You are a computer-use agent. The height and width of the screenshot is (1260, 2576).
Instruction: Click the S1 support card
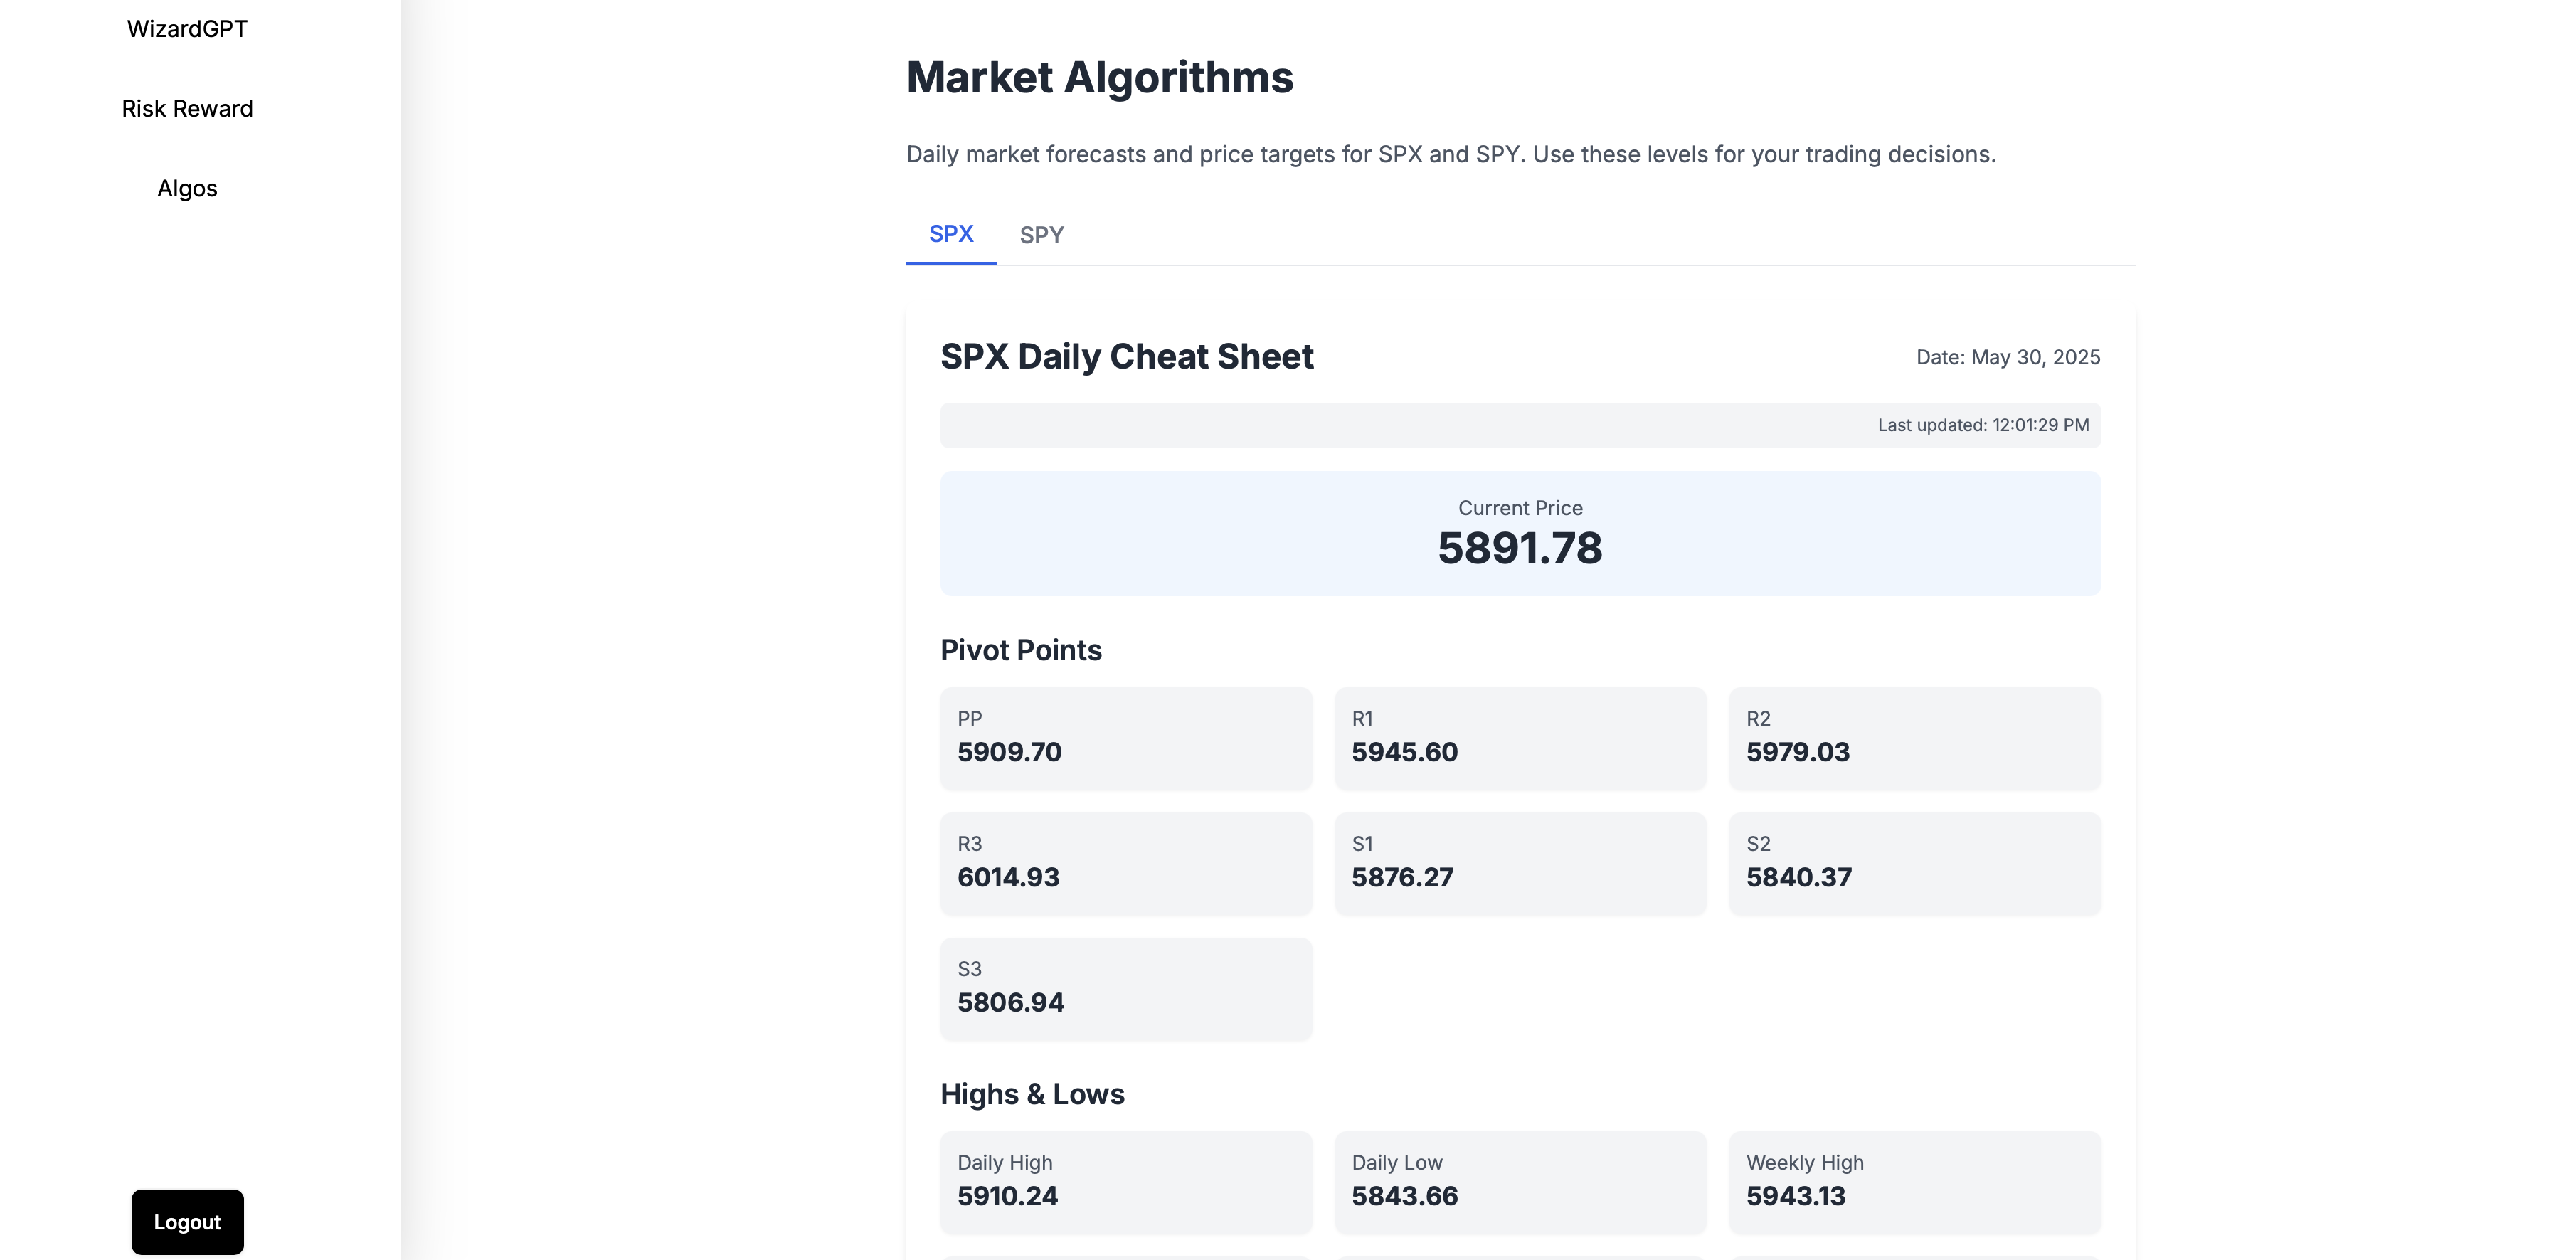click(x=1519, y=862)
